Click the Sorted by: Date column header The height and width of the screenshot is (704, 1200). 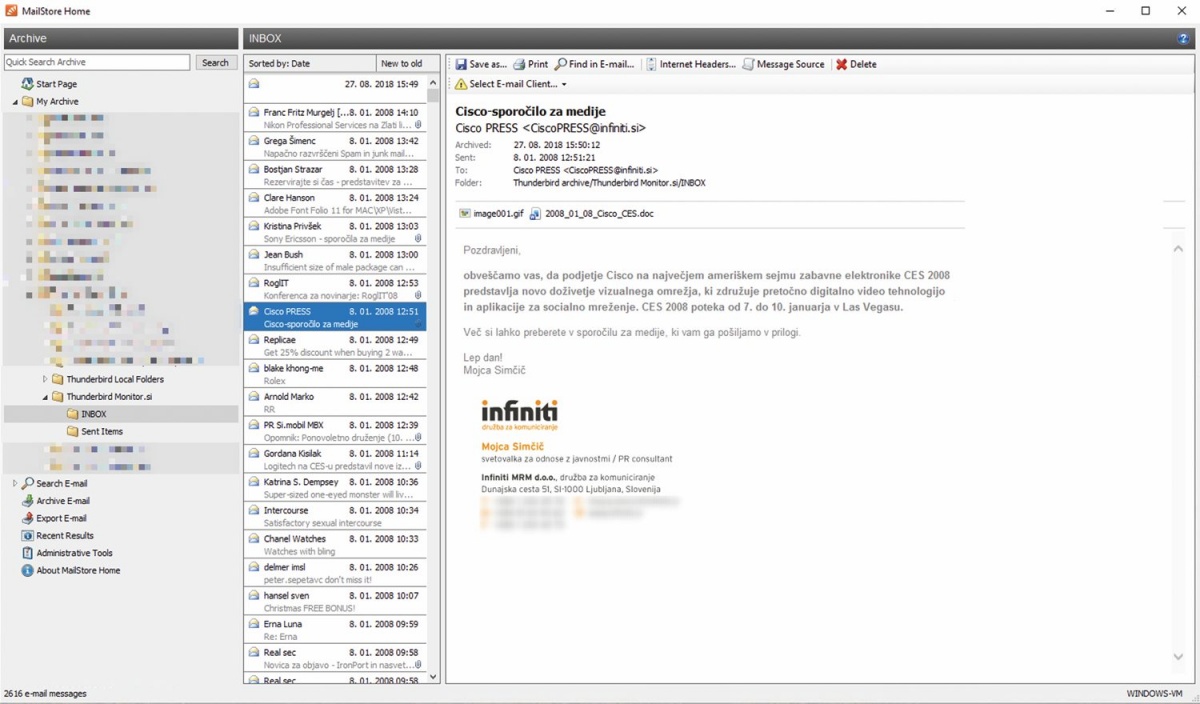point(310,63)
